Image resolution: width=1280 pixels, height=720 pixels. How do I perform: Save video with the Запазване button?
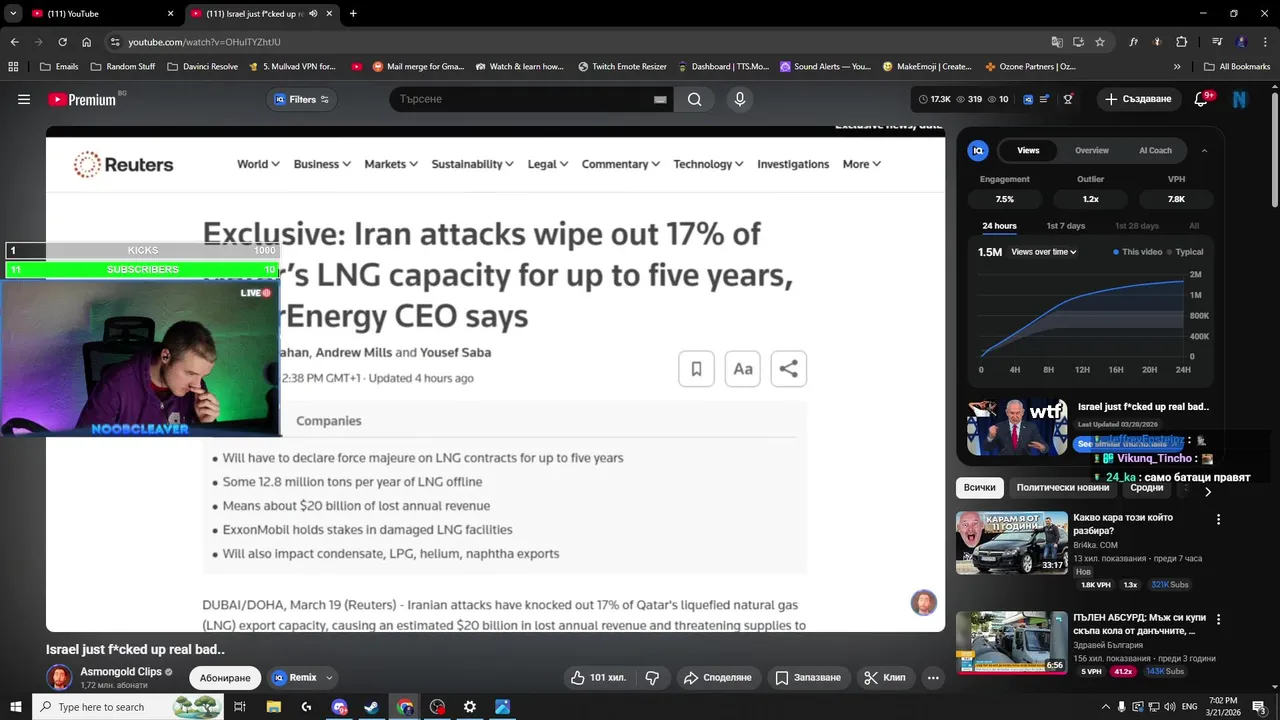coord(808,677)
